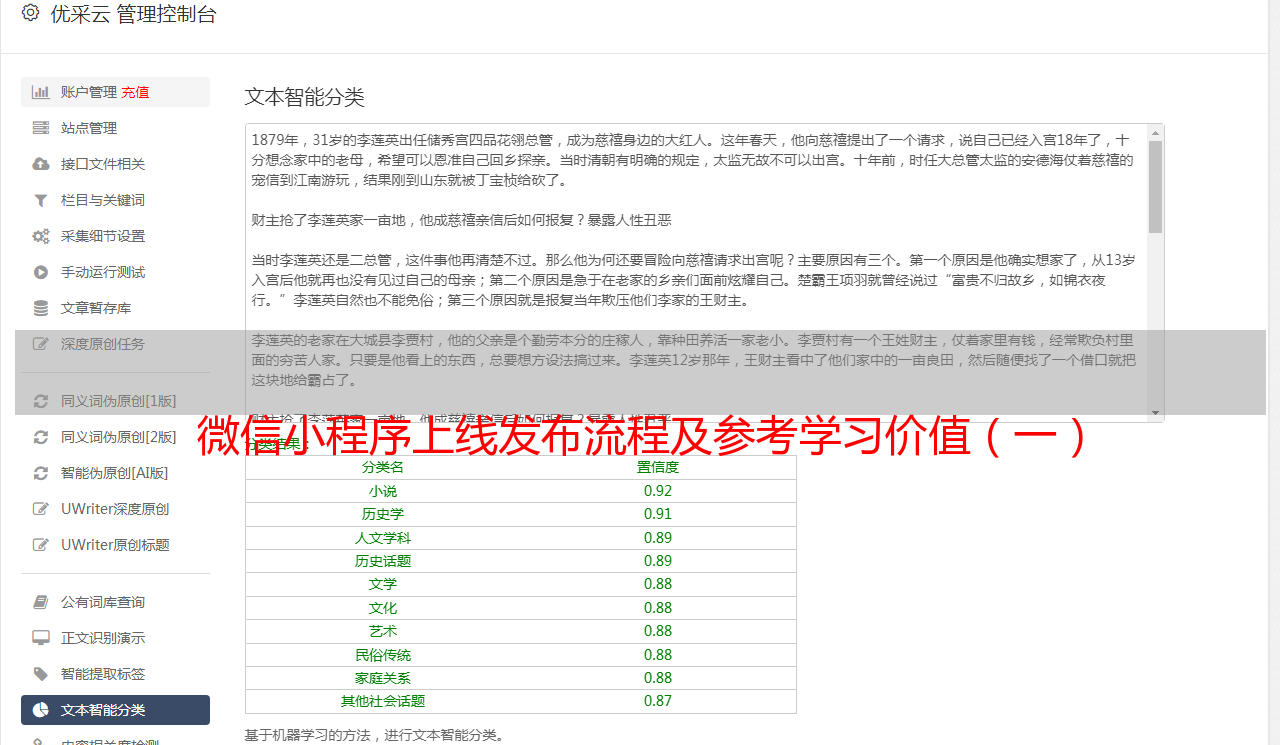Viewport: 1280px width, 745px height.
Task: Click the play circle icon for 手动运行测试
Action: tap(41, 272)
